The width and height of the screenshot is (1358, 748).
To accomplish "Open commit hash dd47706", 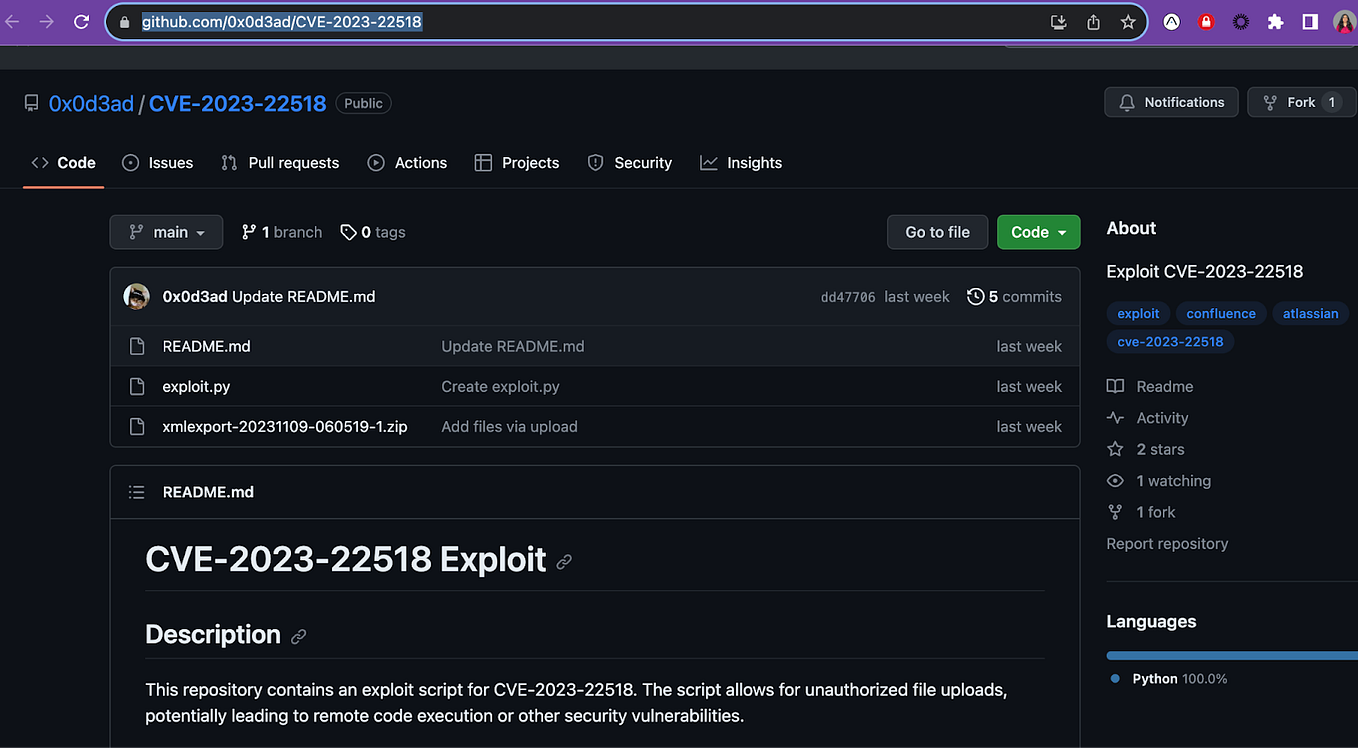I will pos(848,297).
